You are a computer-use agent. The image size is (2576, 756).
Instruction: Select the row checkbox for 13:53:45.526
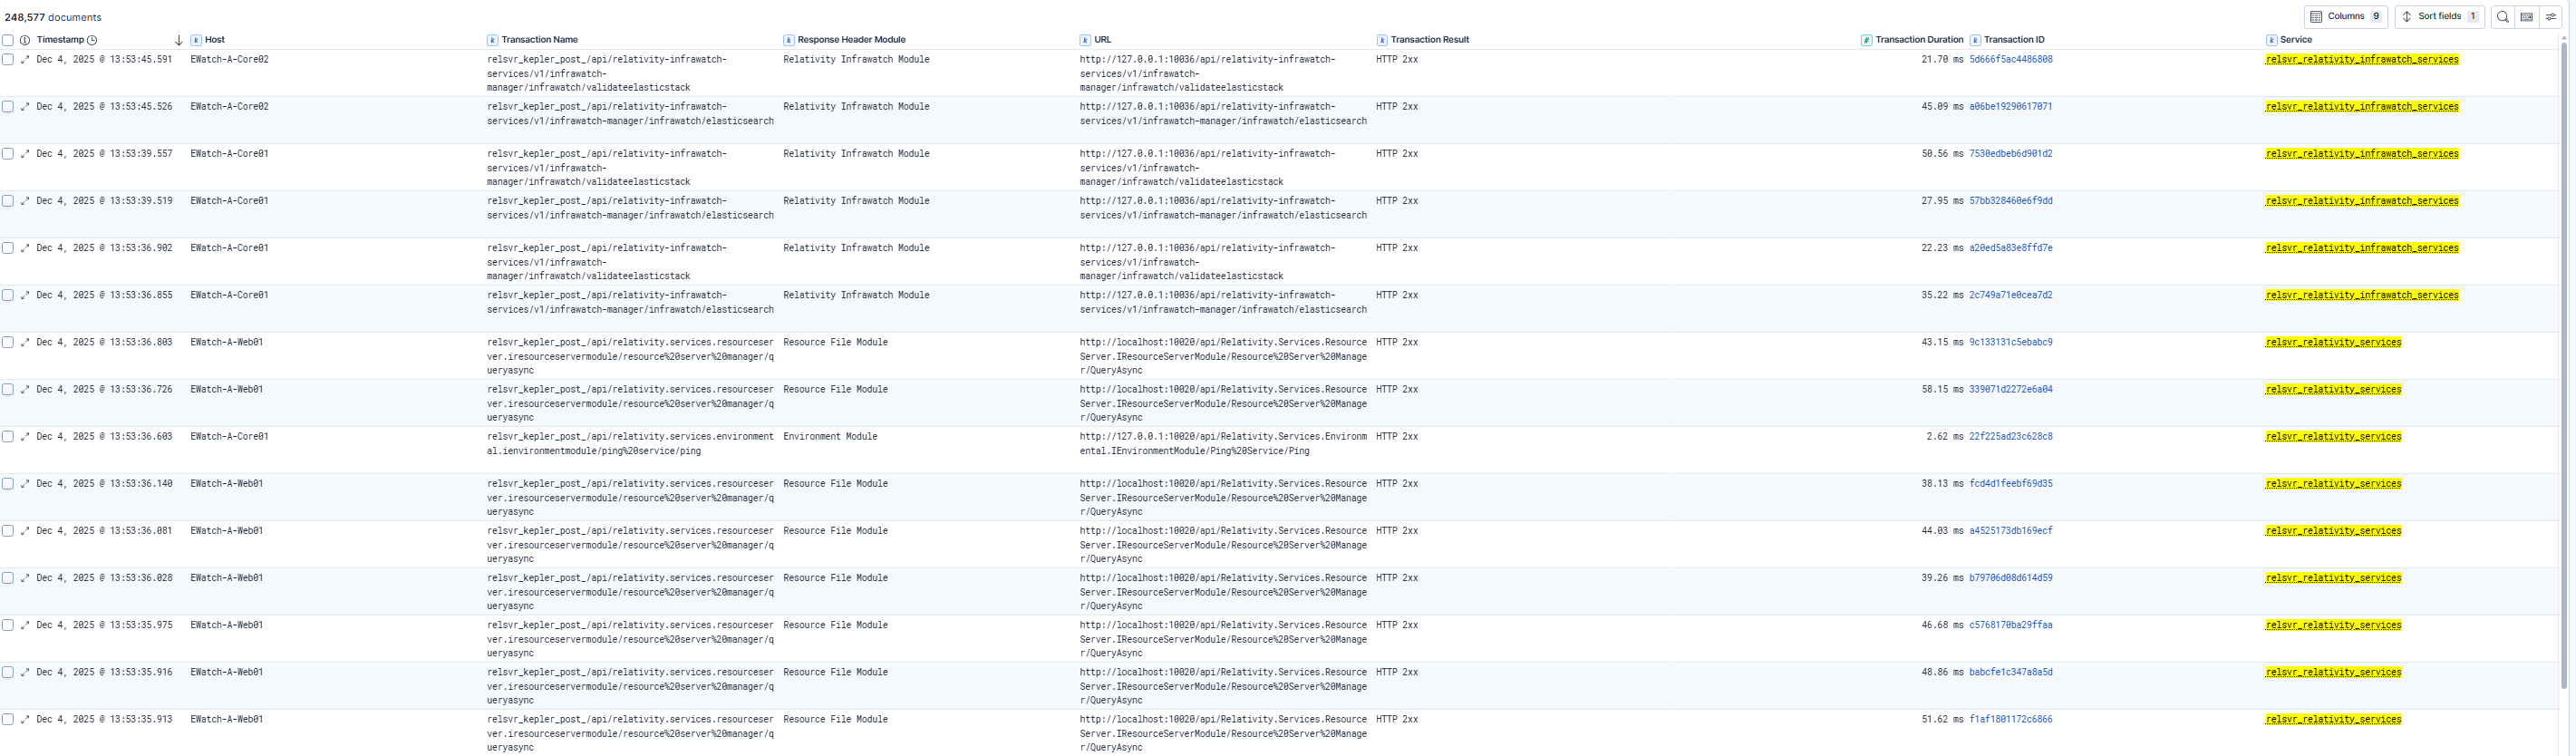click(8, 107)
